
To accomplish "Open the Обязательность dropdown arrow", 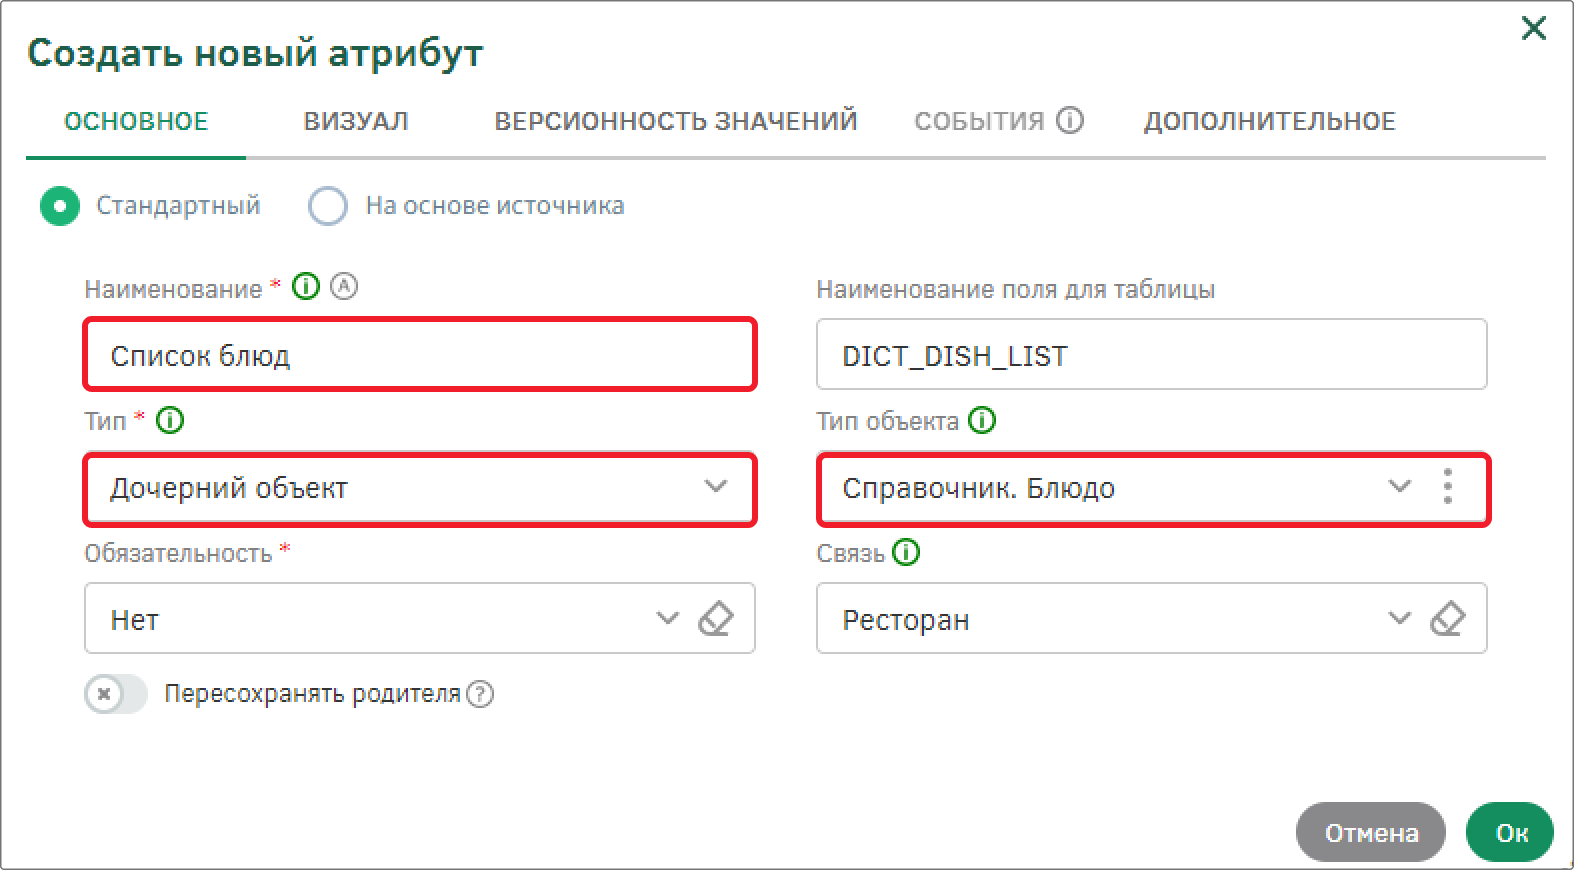I will (x=667, y=618).
